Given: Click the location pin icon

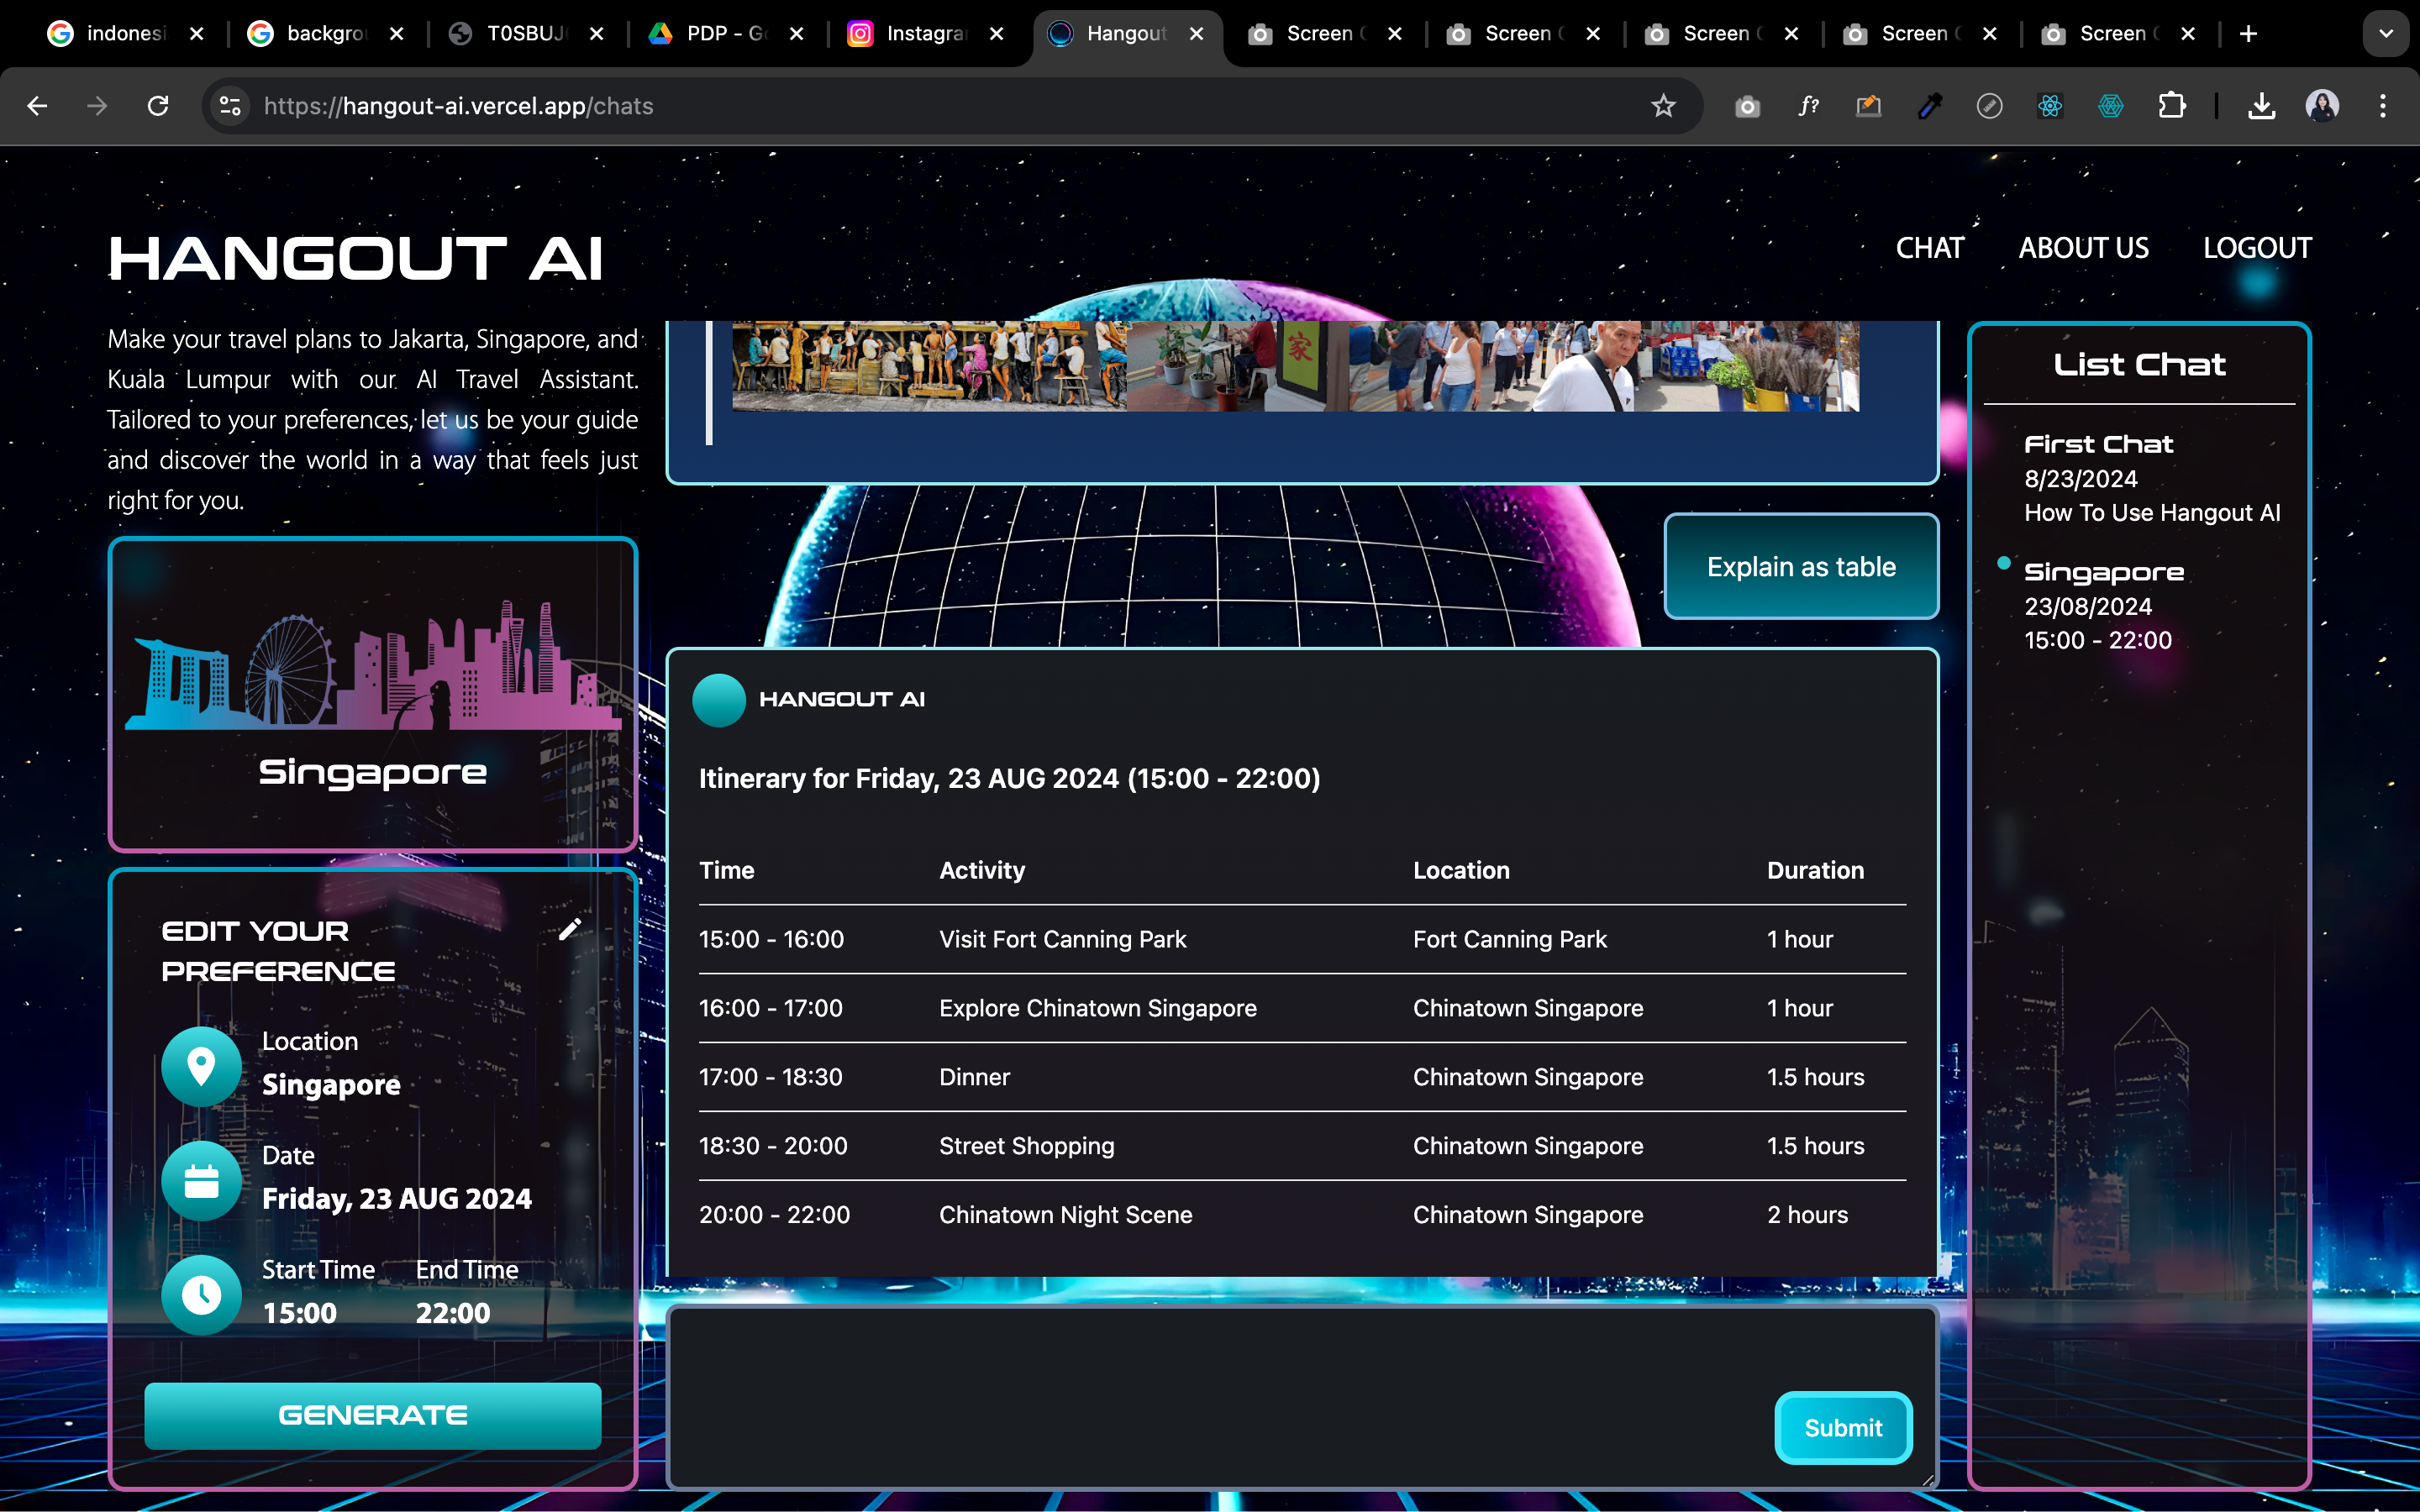Looking at the screenshot, I should [201, 1066].
